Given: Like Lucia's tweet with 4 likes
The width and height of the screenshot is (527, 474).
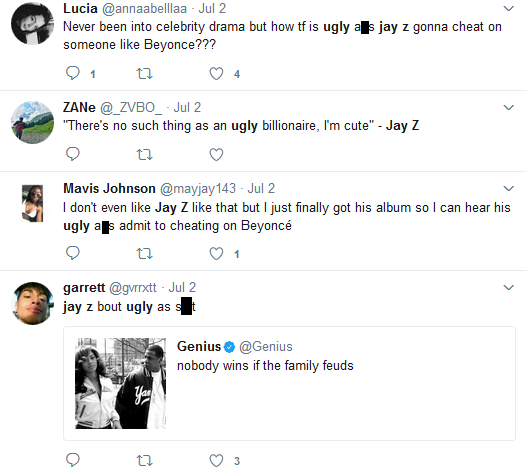Looking at the screenshot, I should point(216,74).
